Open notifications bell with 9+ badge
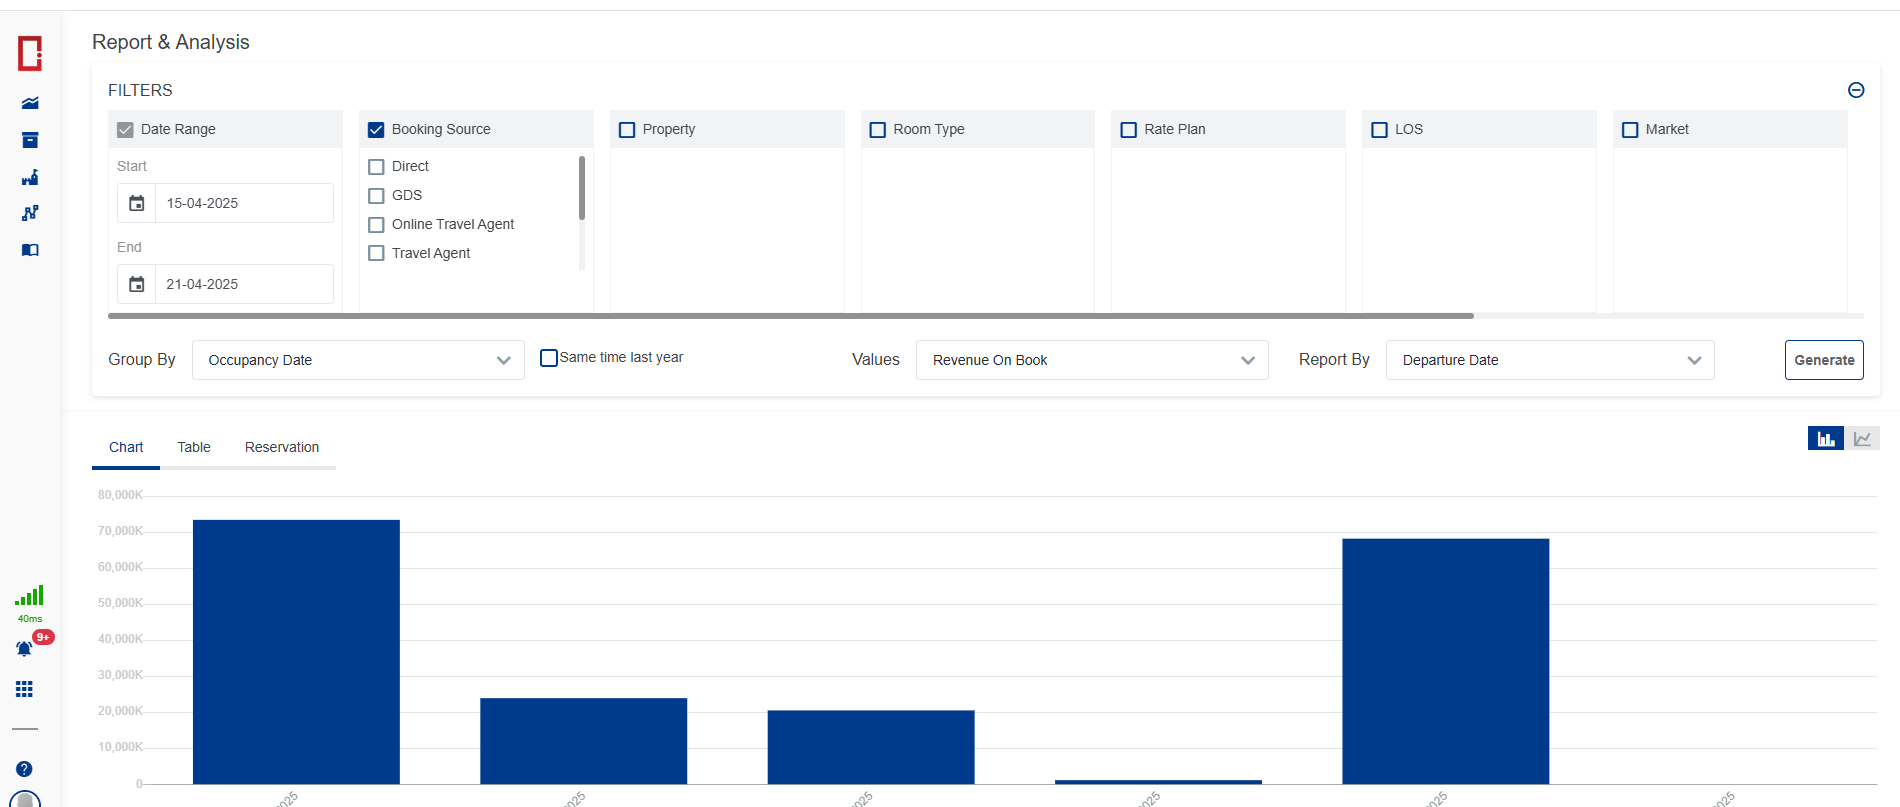The height and width of the screenshot is (807, 1900). click(x=25, y=649)
